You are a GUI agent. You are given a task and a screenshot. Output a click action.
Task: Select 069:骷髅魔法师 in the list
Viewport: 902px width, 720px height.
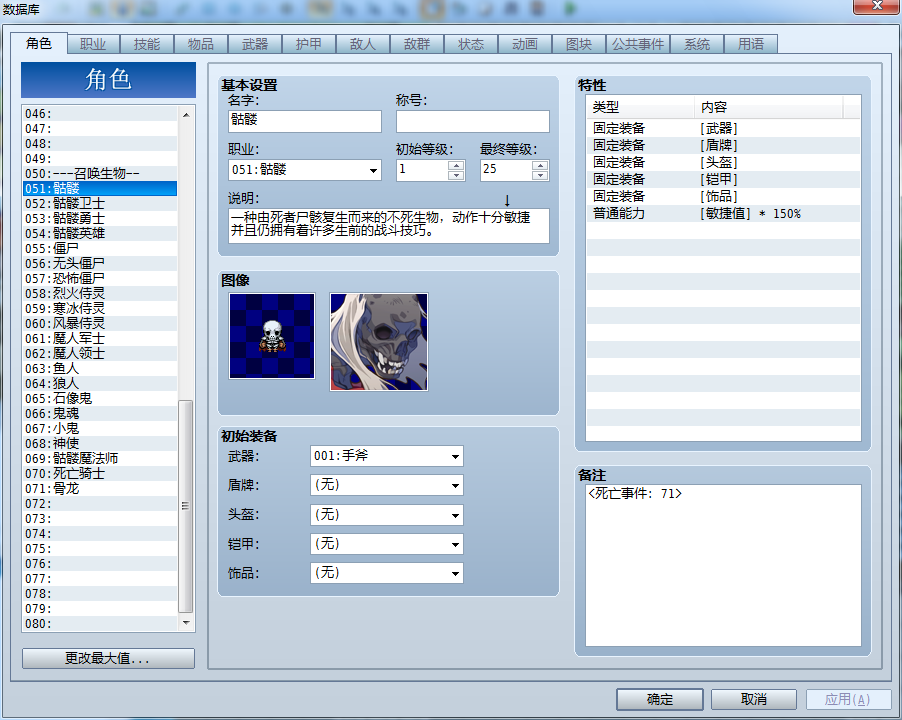pyautogui.click(x=100, y=458)
